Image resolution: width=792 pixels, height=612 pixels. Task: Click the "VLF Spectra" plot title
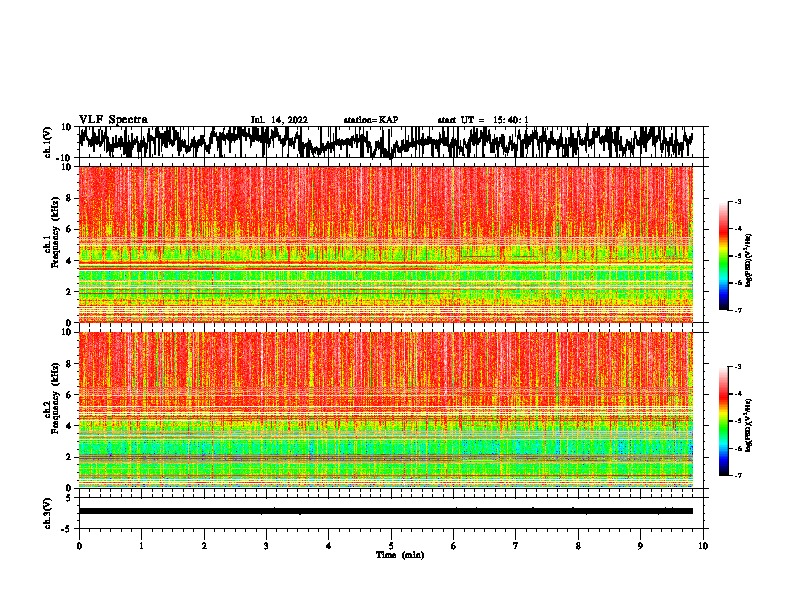pyautogui.click(x=113, y=120)
